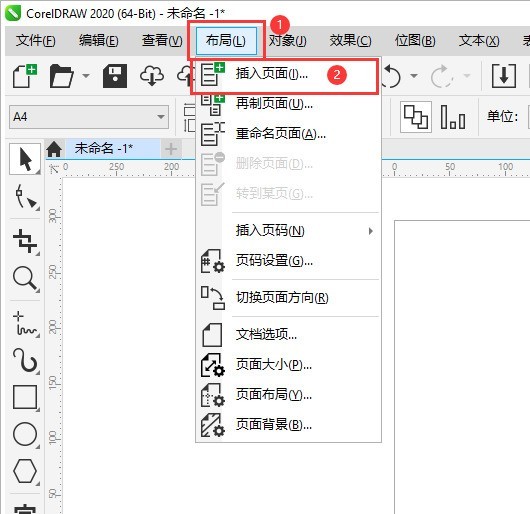Click the overlapping pages icon
The image size is (530, 514).
tap(416, 117)
